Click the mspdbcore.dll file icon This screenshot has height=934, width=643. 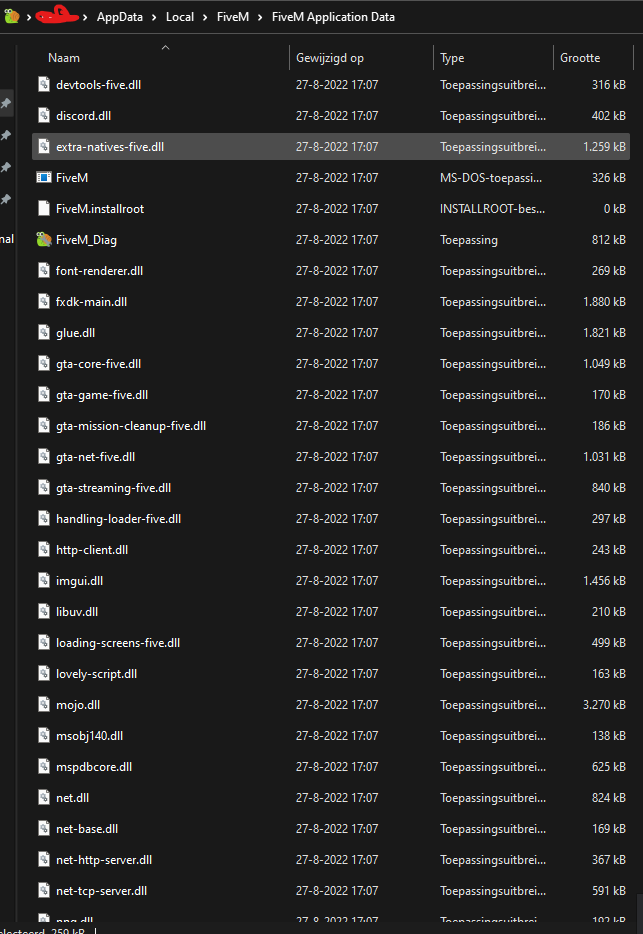tap(44, 766)
